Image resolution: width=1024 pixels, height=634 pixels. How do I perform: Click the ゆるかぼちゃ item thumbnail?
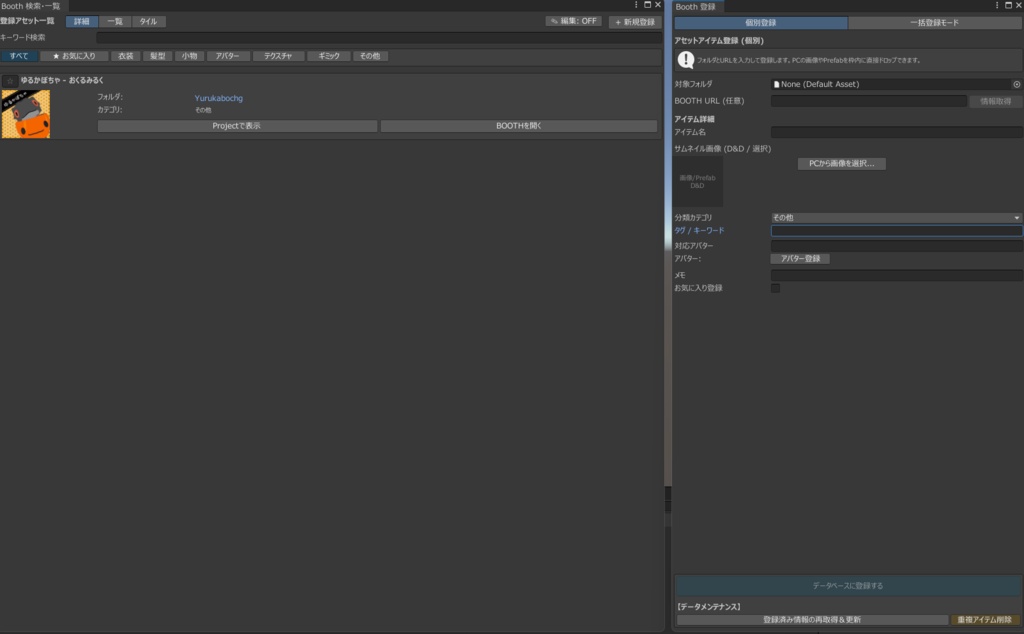[x=25, y=114]
